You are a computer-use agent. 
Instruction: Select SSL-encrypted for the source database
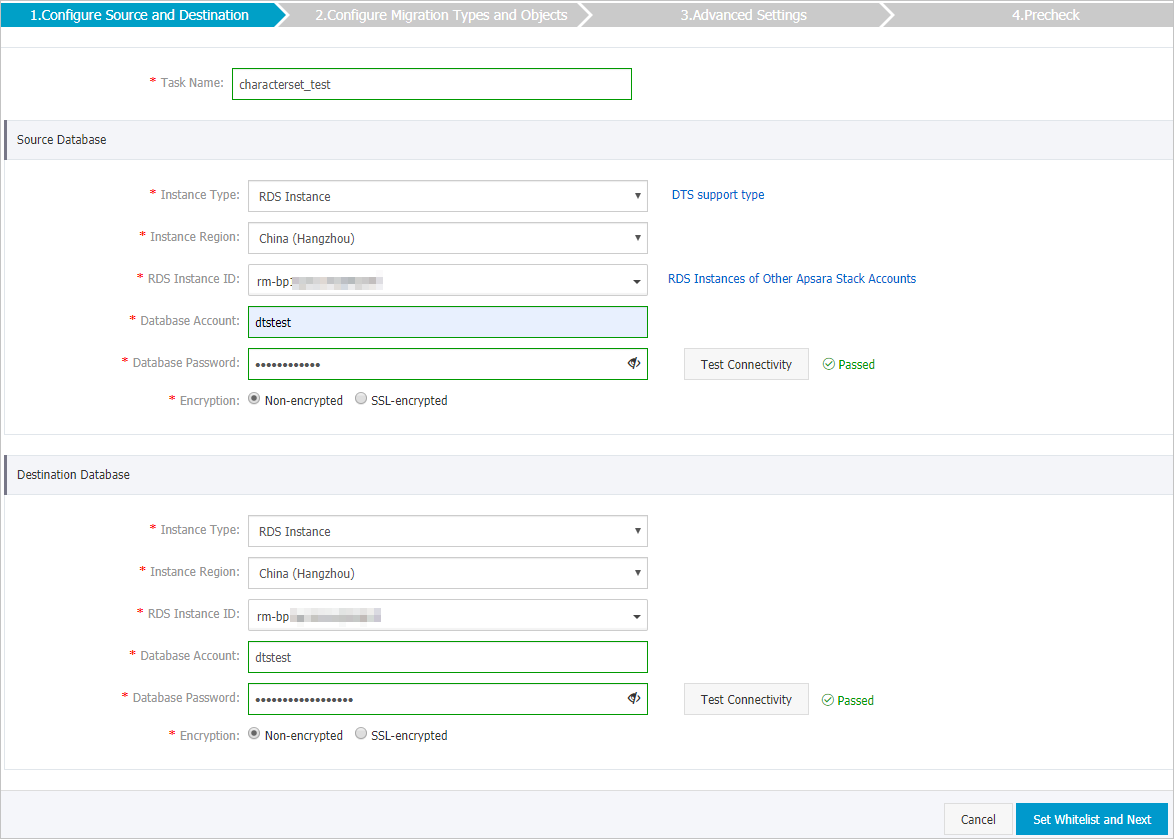pos(360,398)
